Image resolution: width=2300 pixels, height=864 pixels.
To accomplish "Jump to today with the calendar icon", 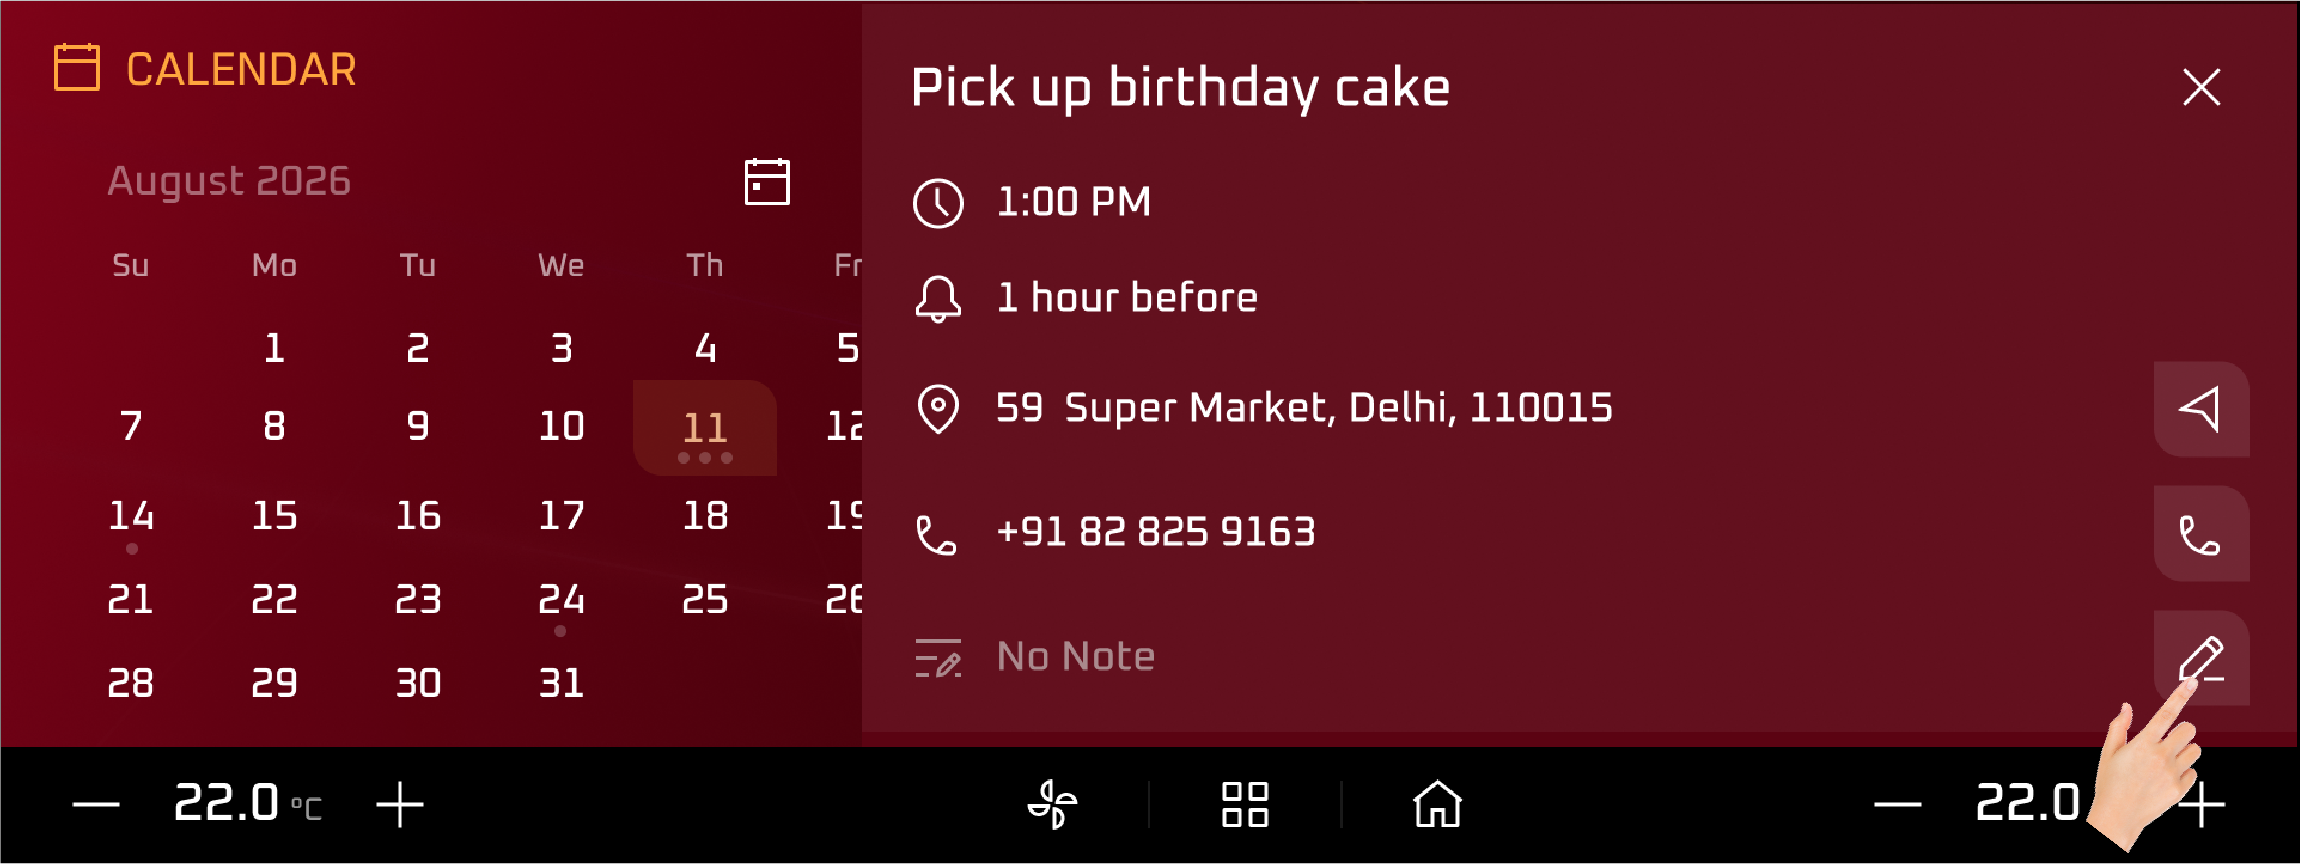I will coord(767,182).
